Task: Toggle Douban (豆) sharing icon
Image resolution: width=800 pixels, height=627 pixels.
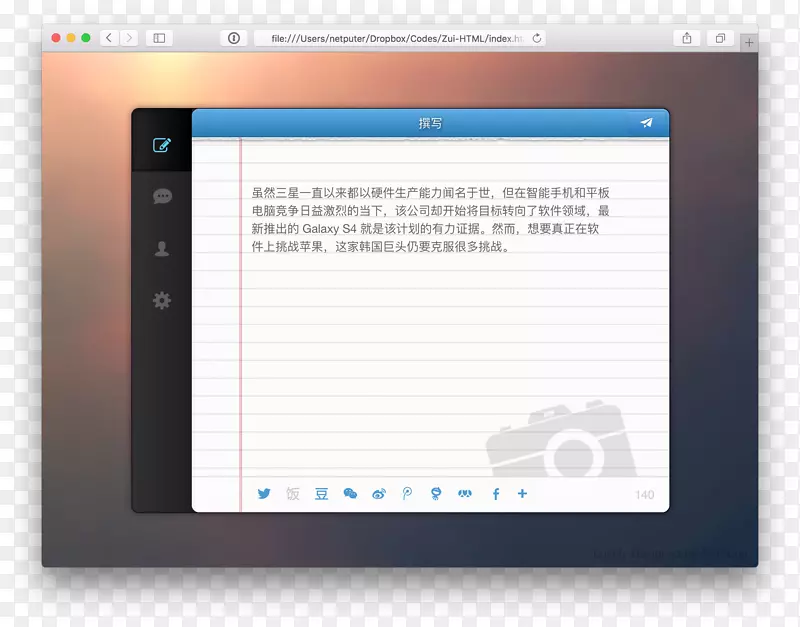Action: tap(321, 493)
